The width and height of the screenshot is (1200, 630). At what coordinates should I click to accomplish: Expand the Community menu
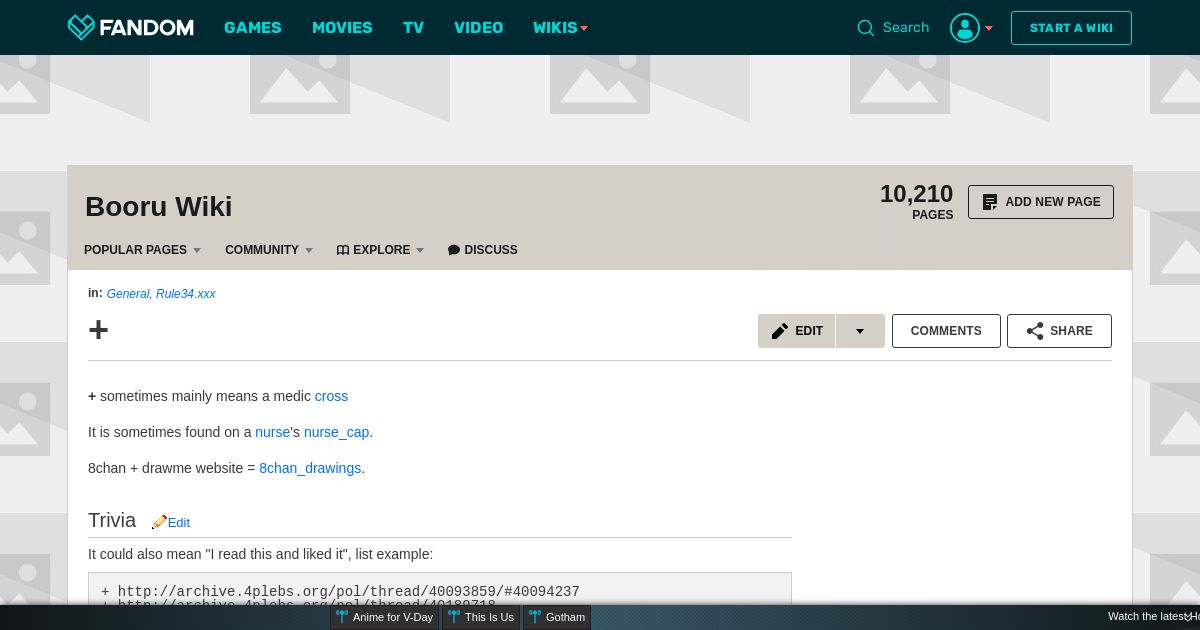309,250
